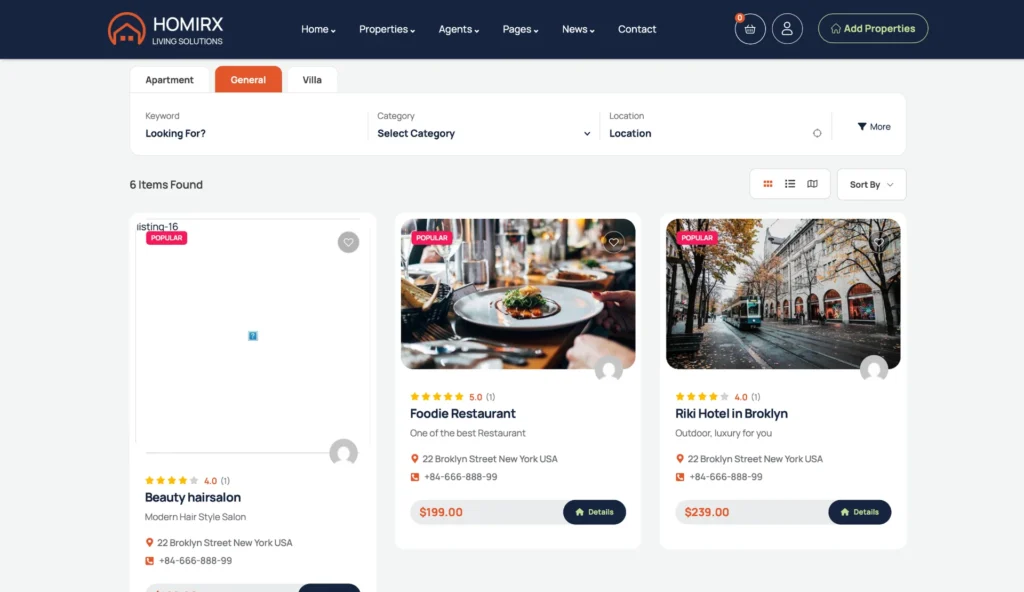1024x592 pixels.
Task: Expand the Select Category dropdown
Action: tap(484, 133)
